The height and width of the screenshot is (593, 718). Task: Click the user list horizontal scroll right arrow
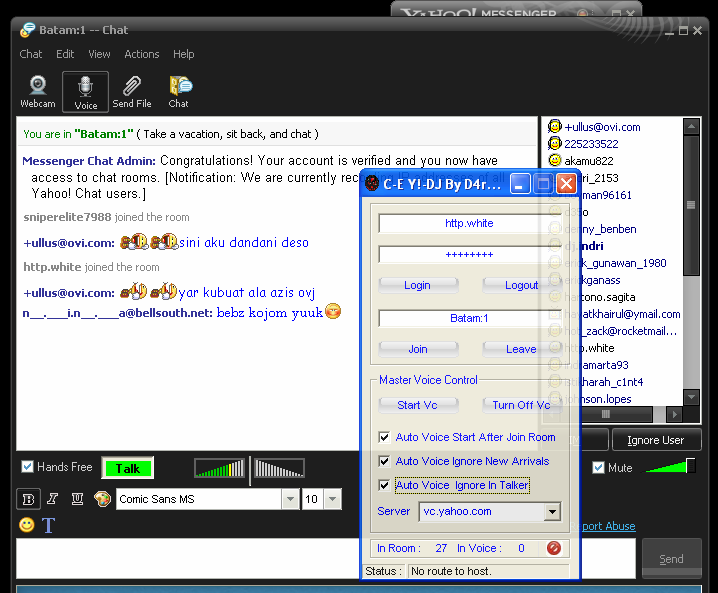point(674,414)
